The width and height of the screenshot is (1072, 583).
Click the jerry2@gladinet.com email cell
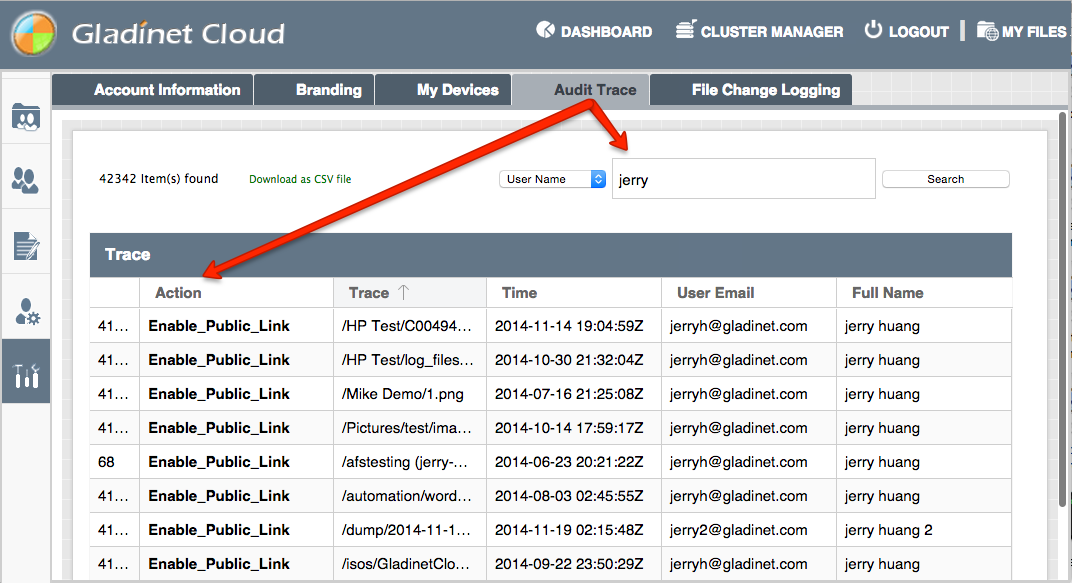[749, 530]
